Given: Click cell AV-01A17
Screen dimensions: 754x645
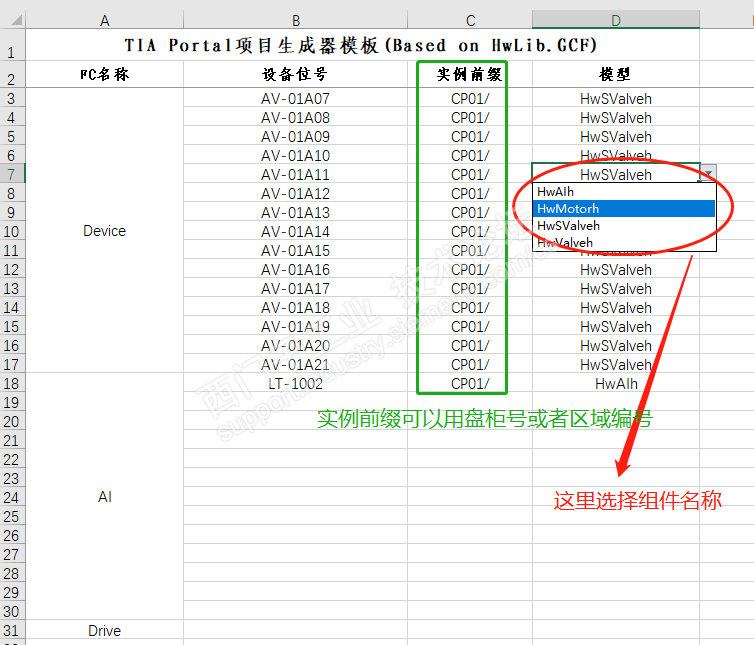Looking at the screenshot, I should click(x=295, y=288).
